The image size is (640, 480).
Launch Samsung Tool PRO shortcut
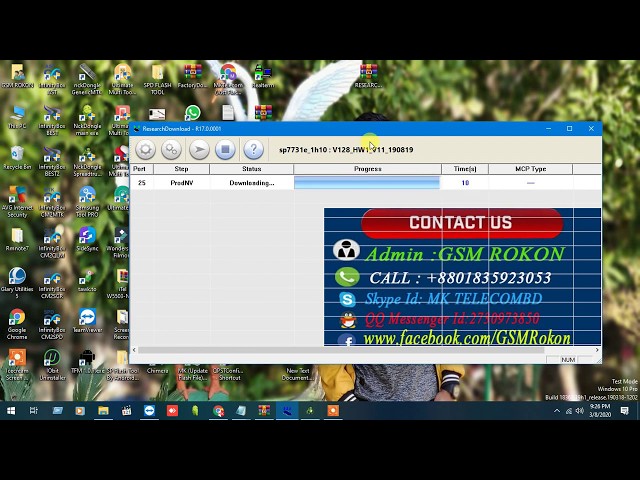[87, 202]
